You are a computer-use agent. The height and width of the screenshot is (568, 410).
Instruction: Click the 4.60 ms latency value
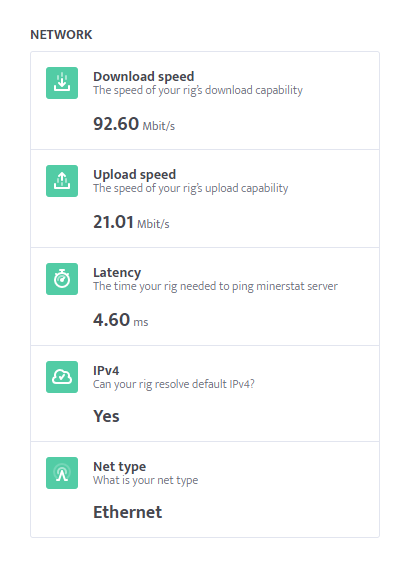121,320
